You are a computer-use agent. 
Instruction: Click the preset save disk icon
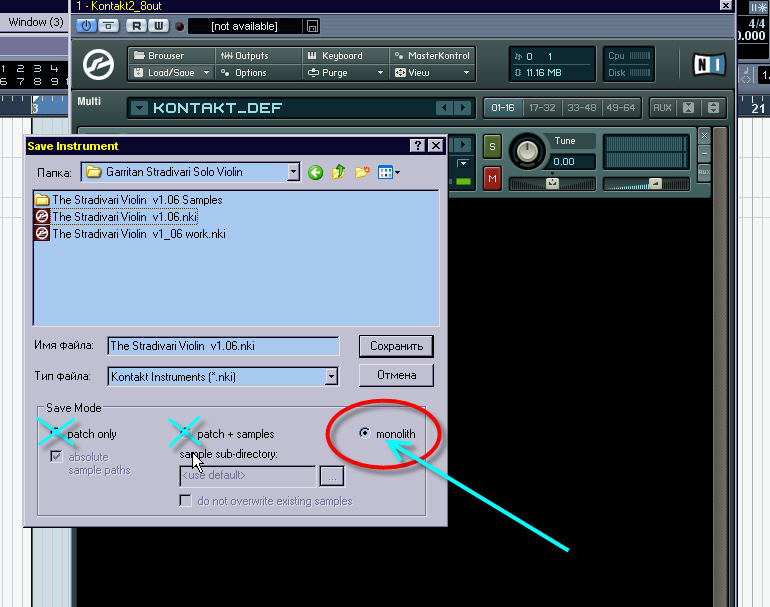point(312,26)
